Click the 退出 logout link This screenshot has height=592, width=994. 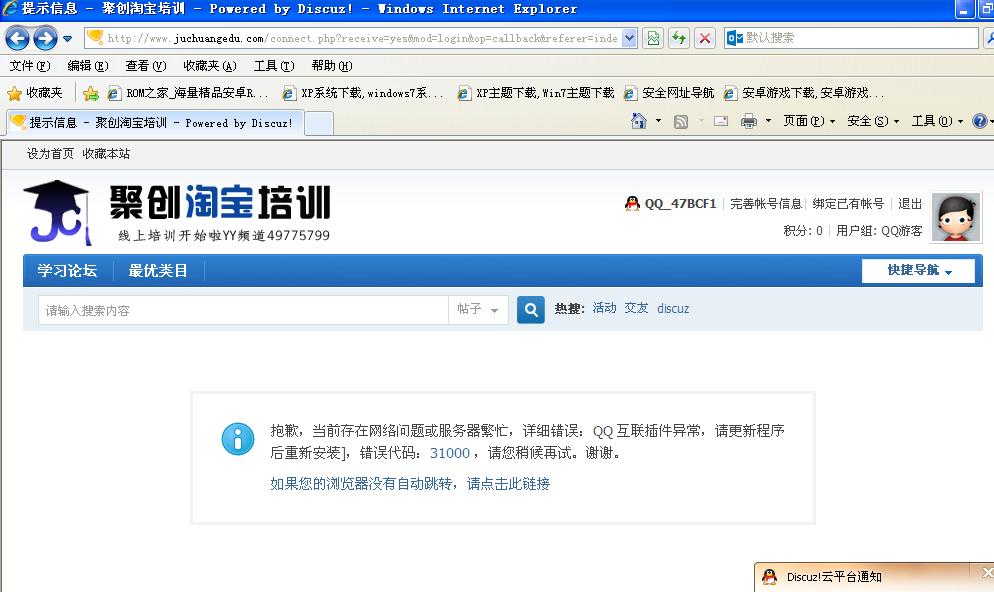(x=910, y=204)
